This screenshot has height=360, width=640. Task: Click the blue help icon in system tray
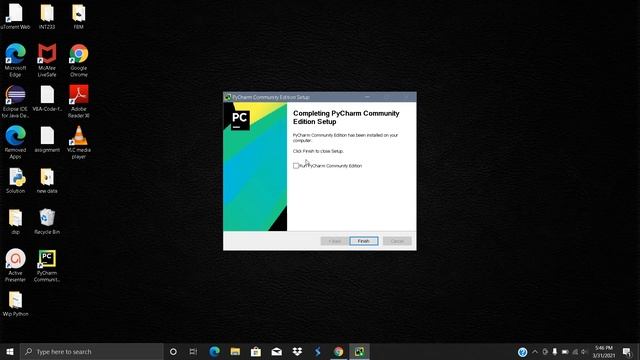522,352
